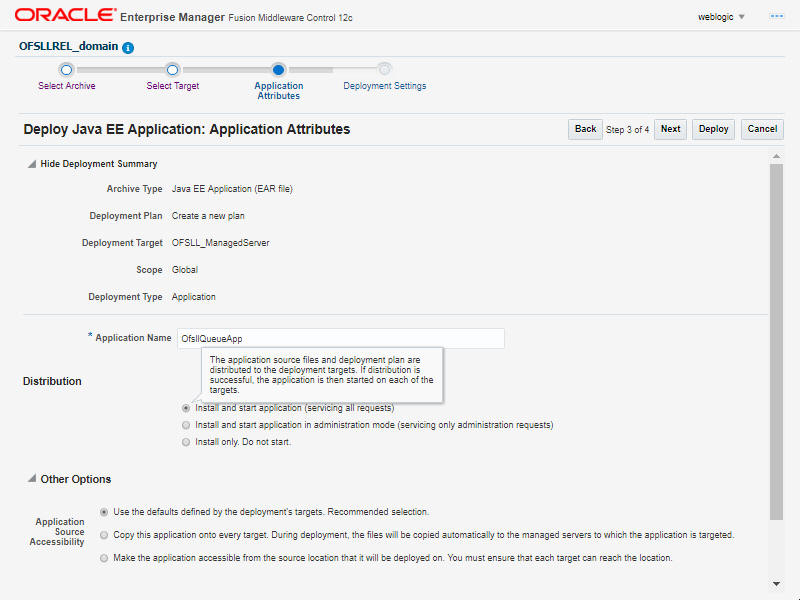Open the three-dots options menu icon
The height and width of the screenshot is (600, 800).
(x=777, y=17)
